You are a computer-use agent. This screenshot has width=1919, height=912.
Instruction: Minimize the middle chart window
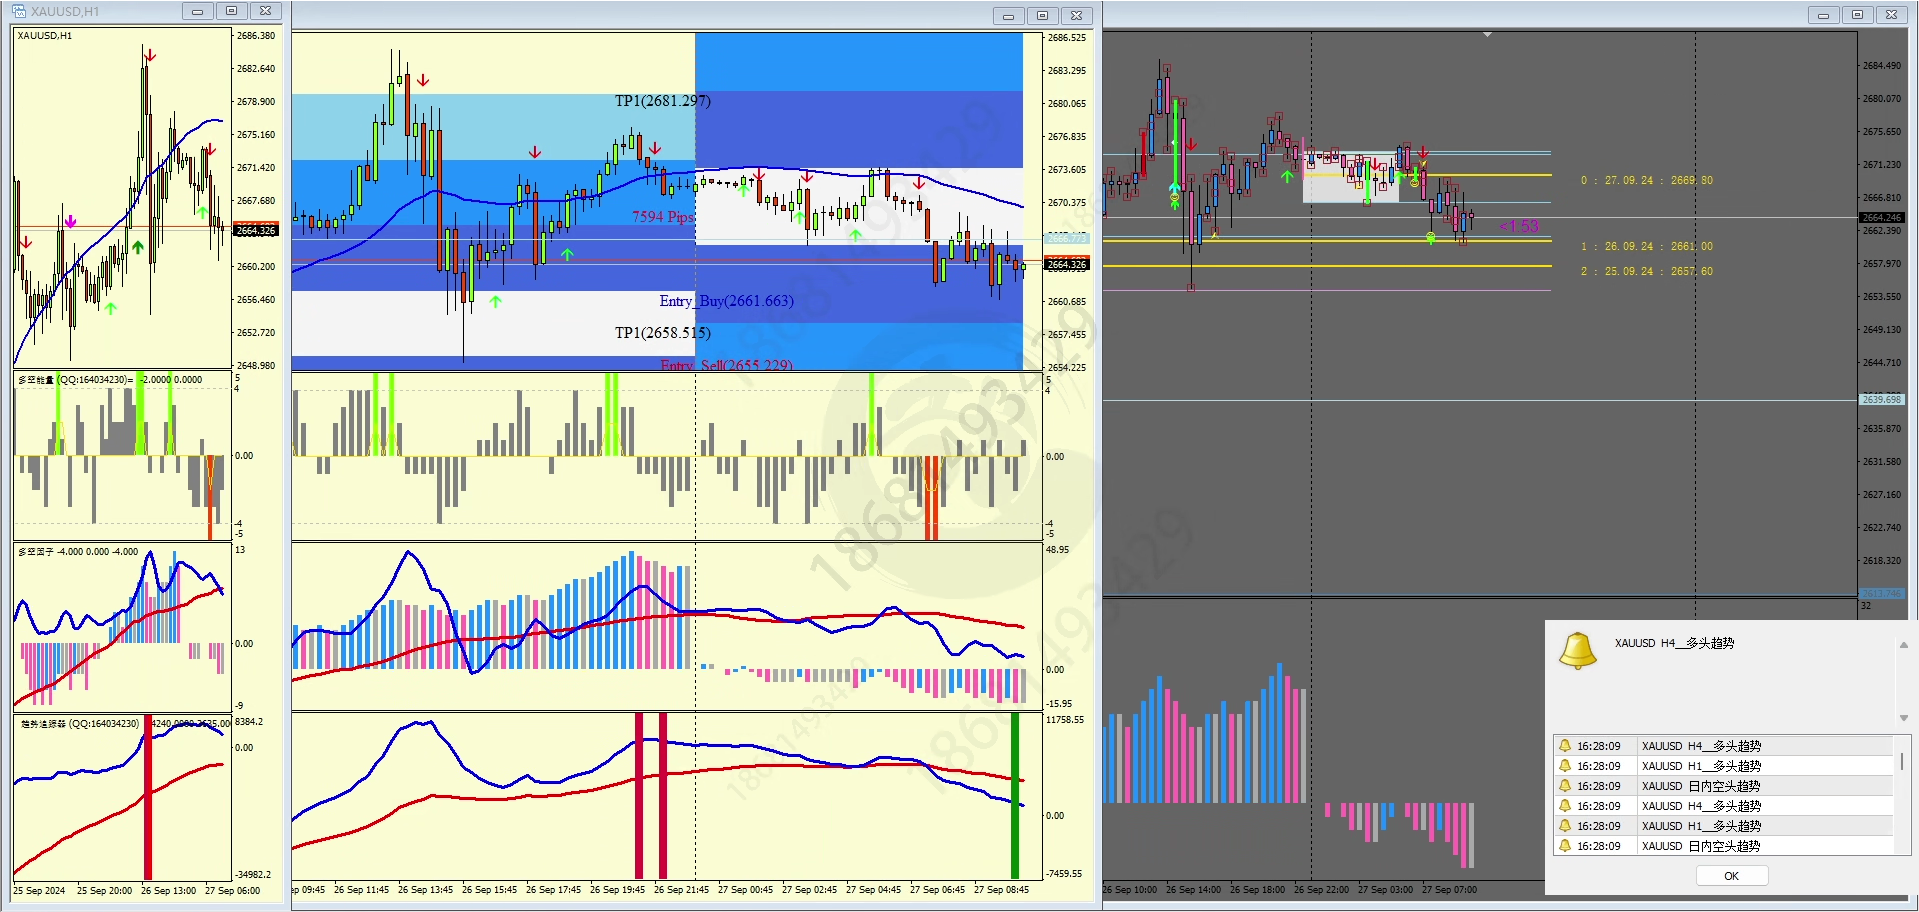point(1008,16)
